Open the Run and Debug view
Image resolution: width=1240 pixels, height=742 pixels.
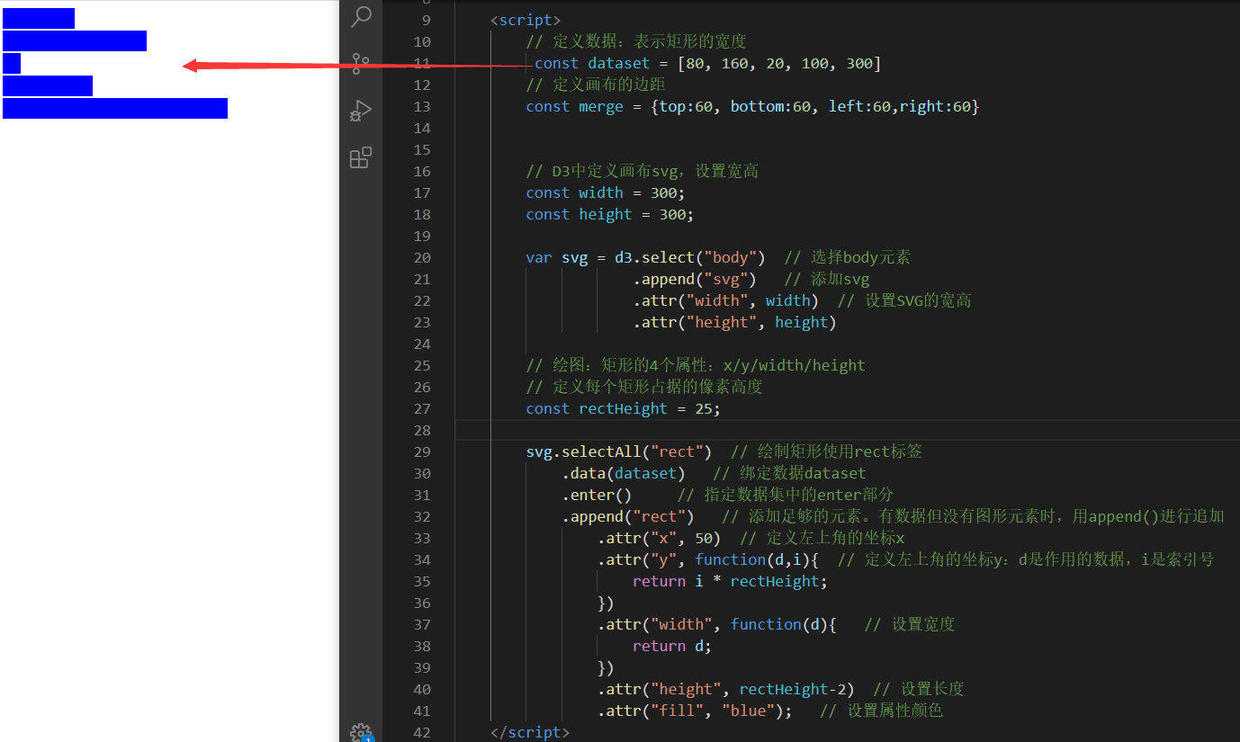(x=361, y=110)
